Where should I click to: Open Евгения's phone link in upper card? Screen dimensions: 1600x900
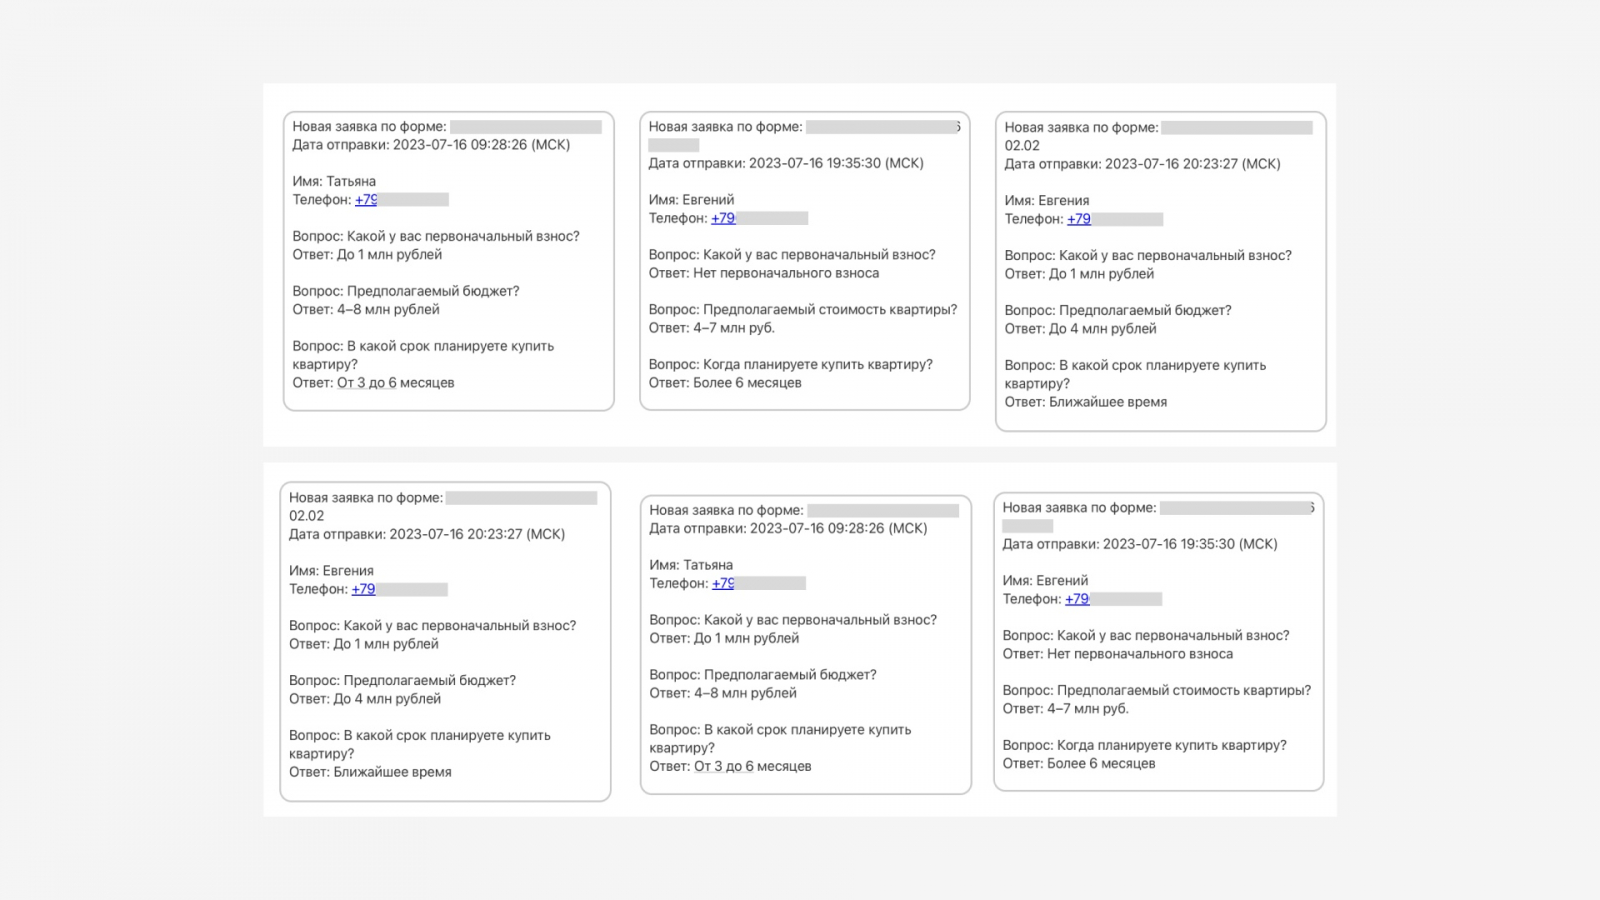[x=1078, y=219]
